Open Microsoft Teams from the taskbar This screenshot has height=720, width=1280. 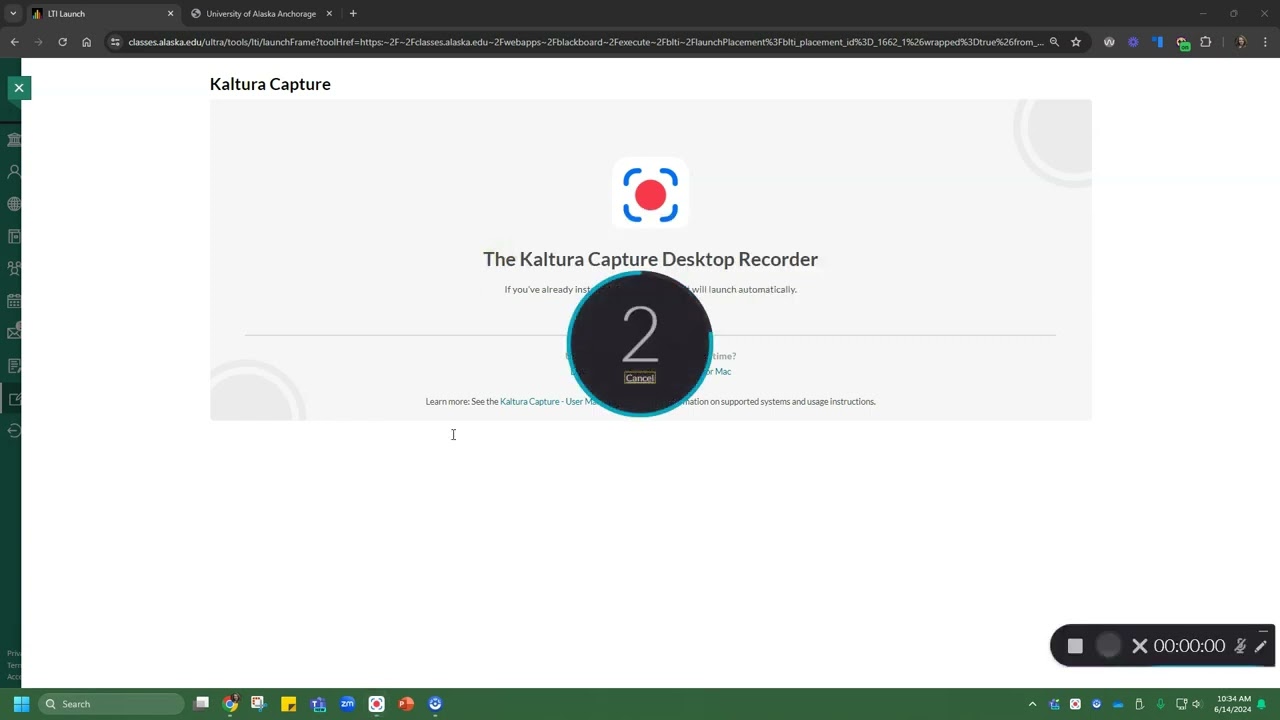pos(318,704)
